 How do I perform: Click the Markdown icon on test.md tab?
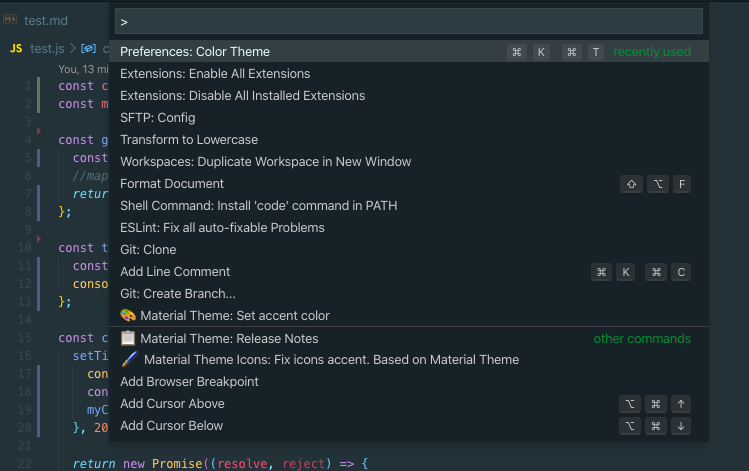click(10, 20)
